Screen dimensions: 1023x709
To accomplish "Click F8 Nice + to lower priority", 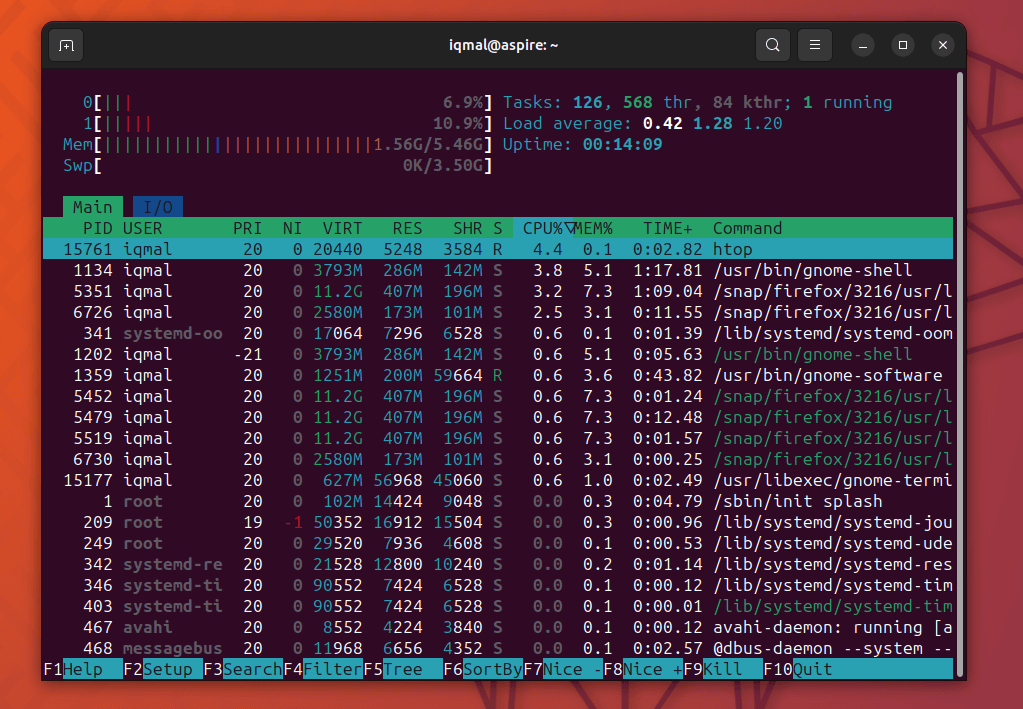I will (643, 669).
